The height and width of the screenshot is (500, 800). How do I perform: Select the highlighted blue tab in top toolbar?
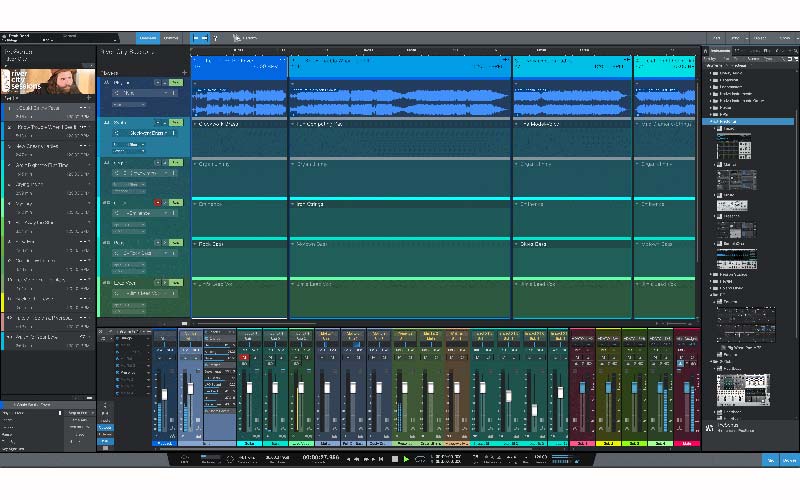click(147, 38)
